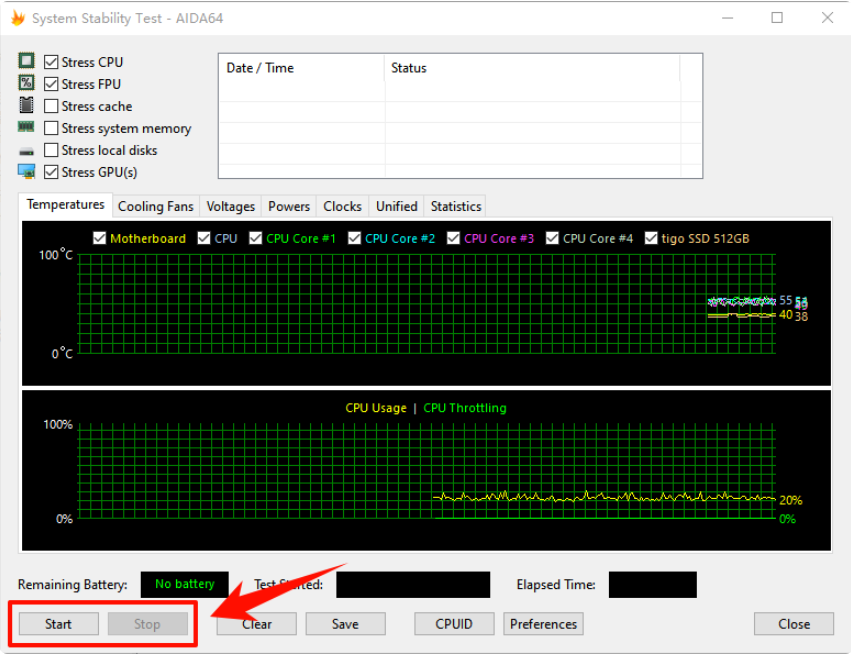
Task: Click the GPU monitor icon
Action: (x=26, y=171)
